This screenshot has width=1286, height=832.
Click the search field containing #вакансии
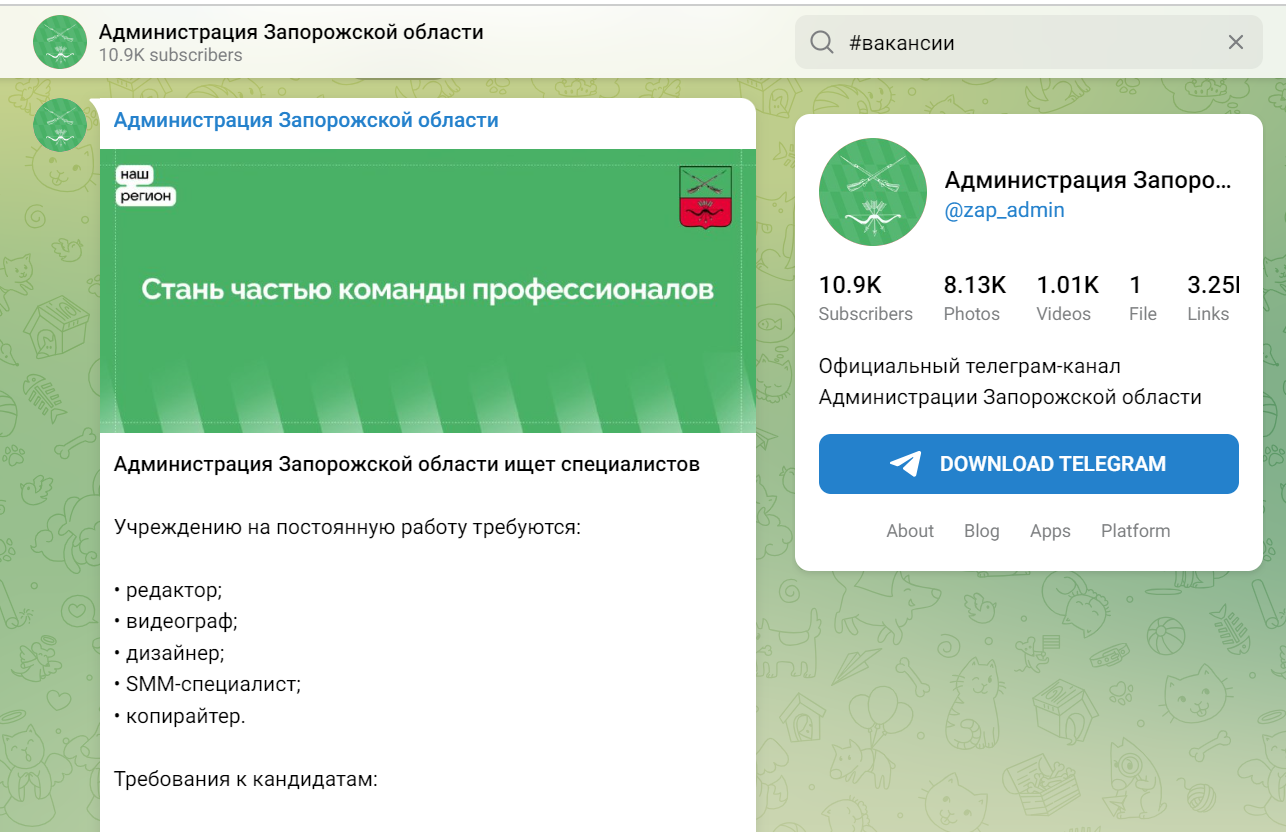coord(1020,42)
